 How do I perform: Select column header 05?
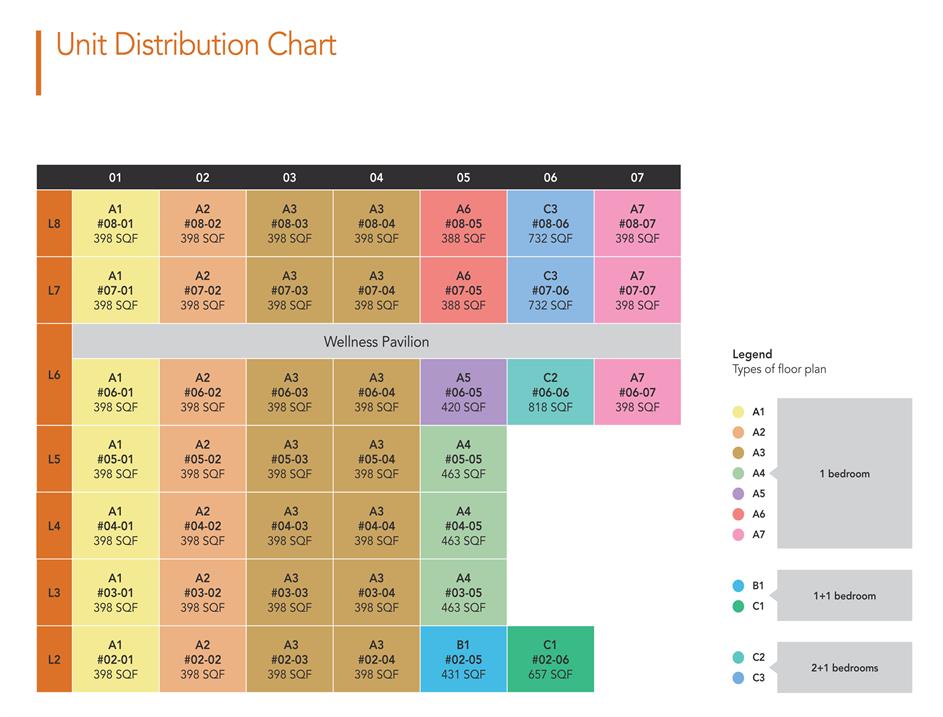[x=463, y=178]
